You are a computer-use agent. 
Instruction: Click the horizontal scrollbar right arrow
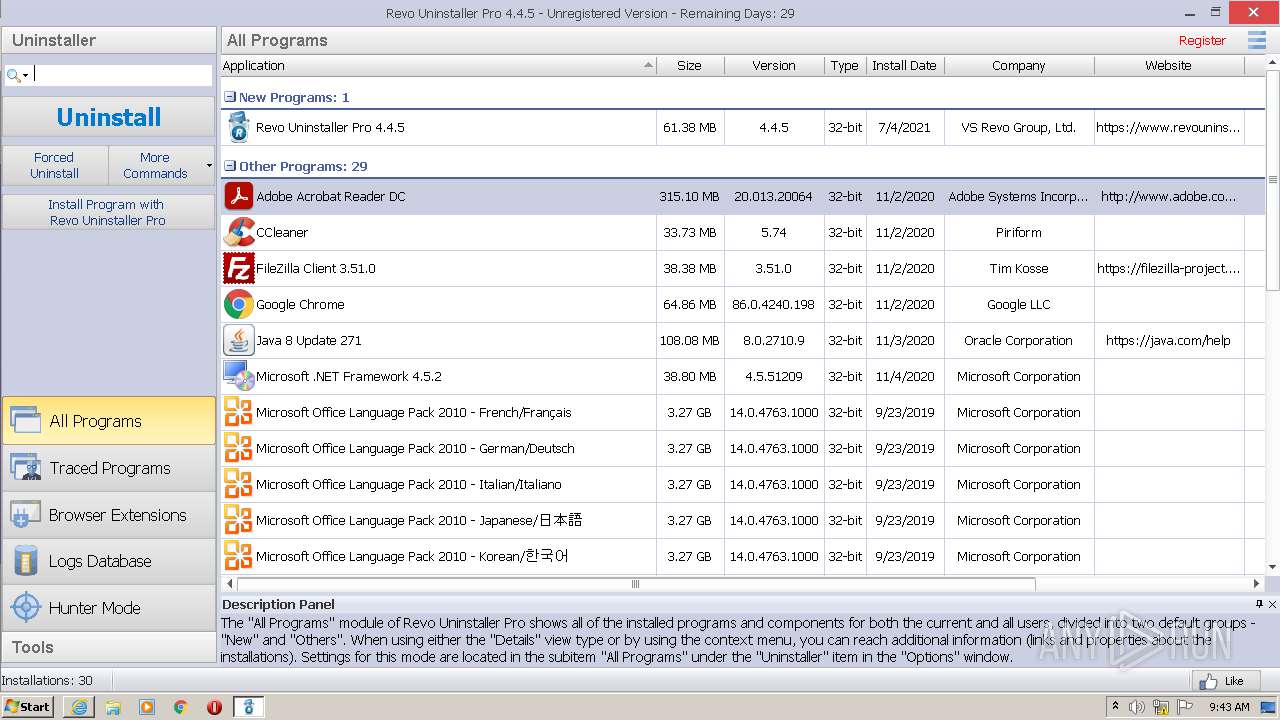tap(1257, 583)
